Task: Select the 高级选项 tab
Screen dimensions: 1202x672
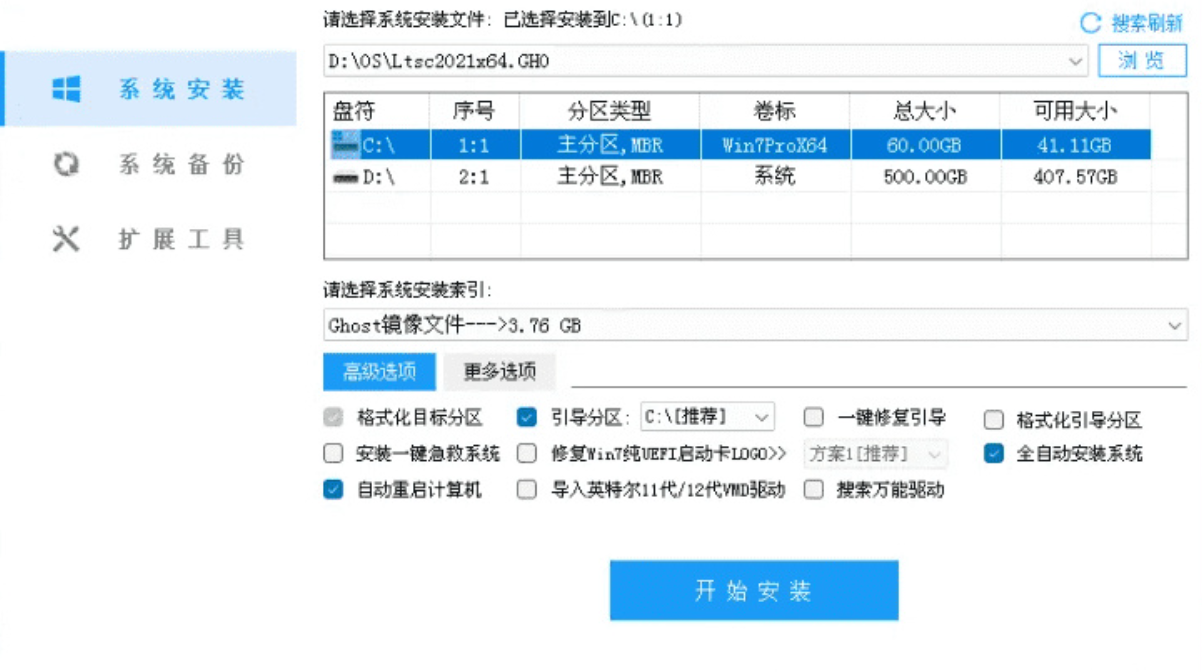Action: (x=379, y=371)
